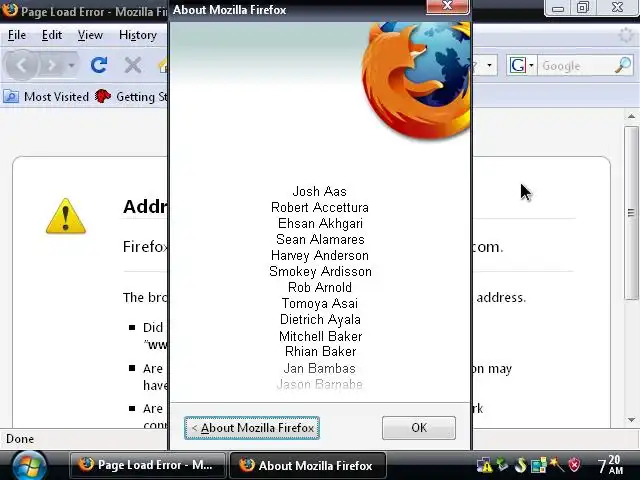Click the name 'Smokey Ardisson' in credits
640x480 pixels.
320,271
